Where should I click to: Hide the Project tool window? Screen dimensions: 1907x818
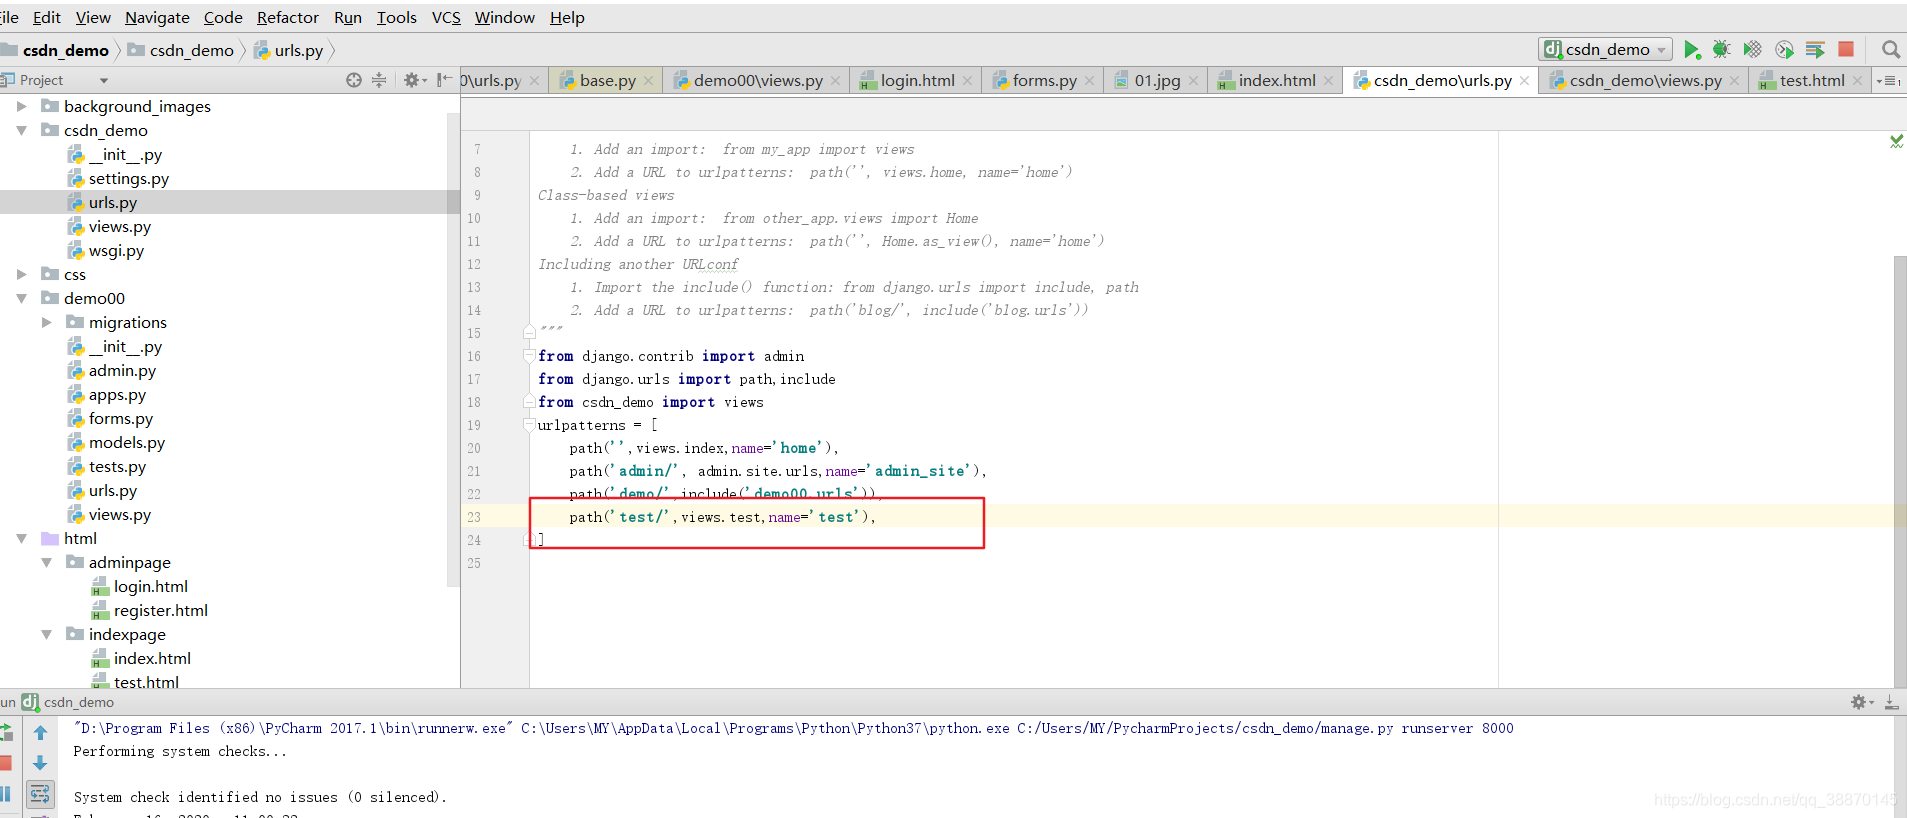tap(444, 80)
